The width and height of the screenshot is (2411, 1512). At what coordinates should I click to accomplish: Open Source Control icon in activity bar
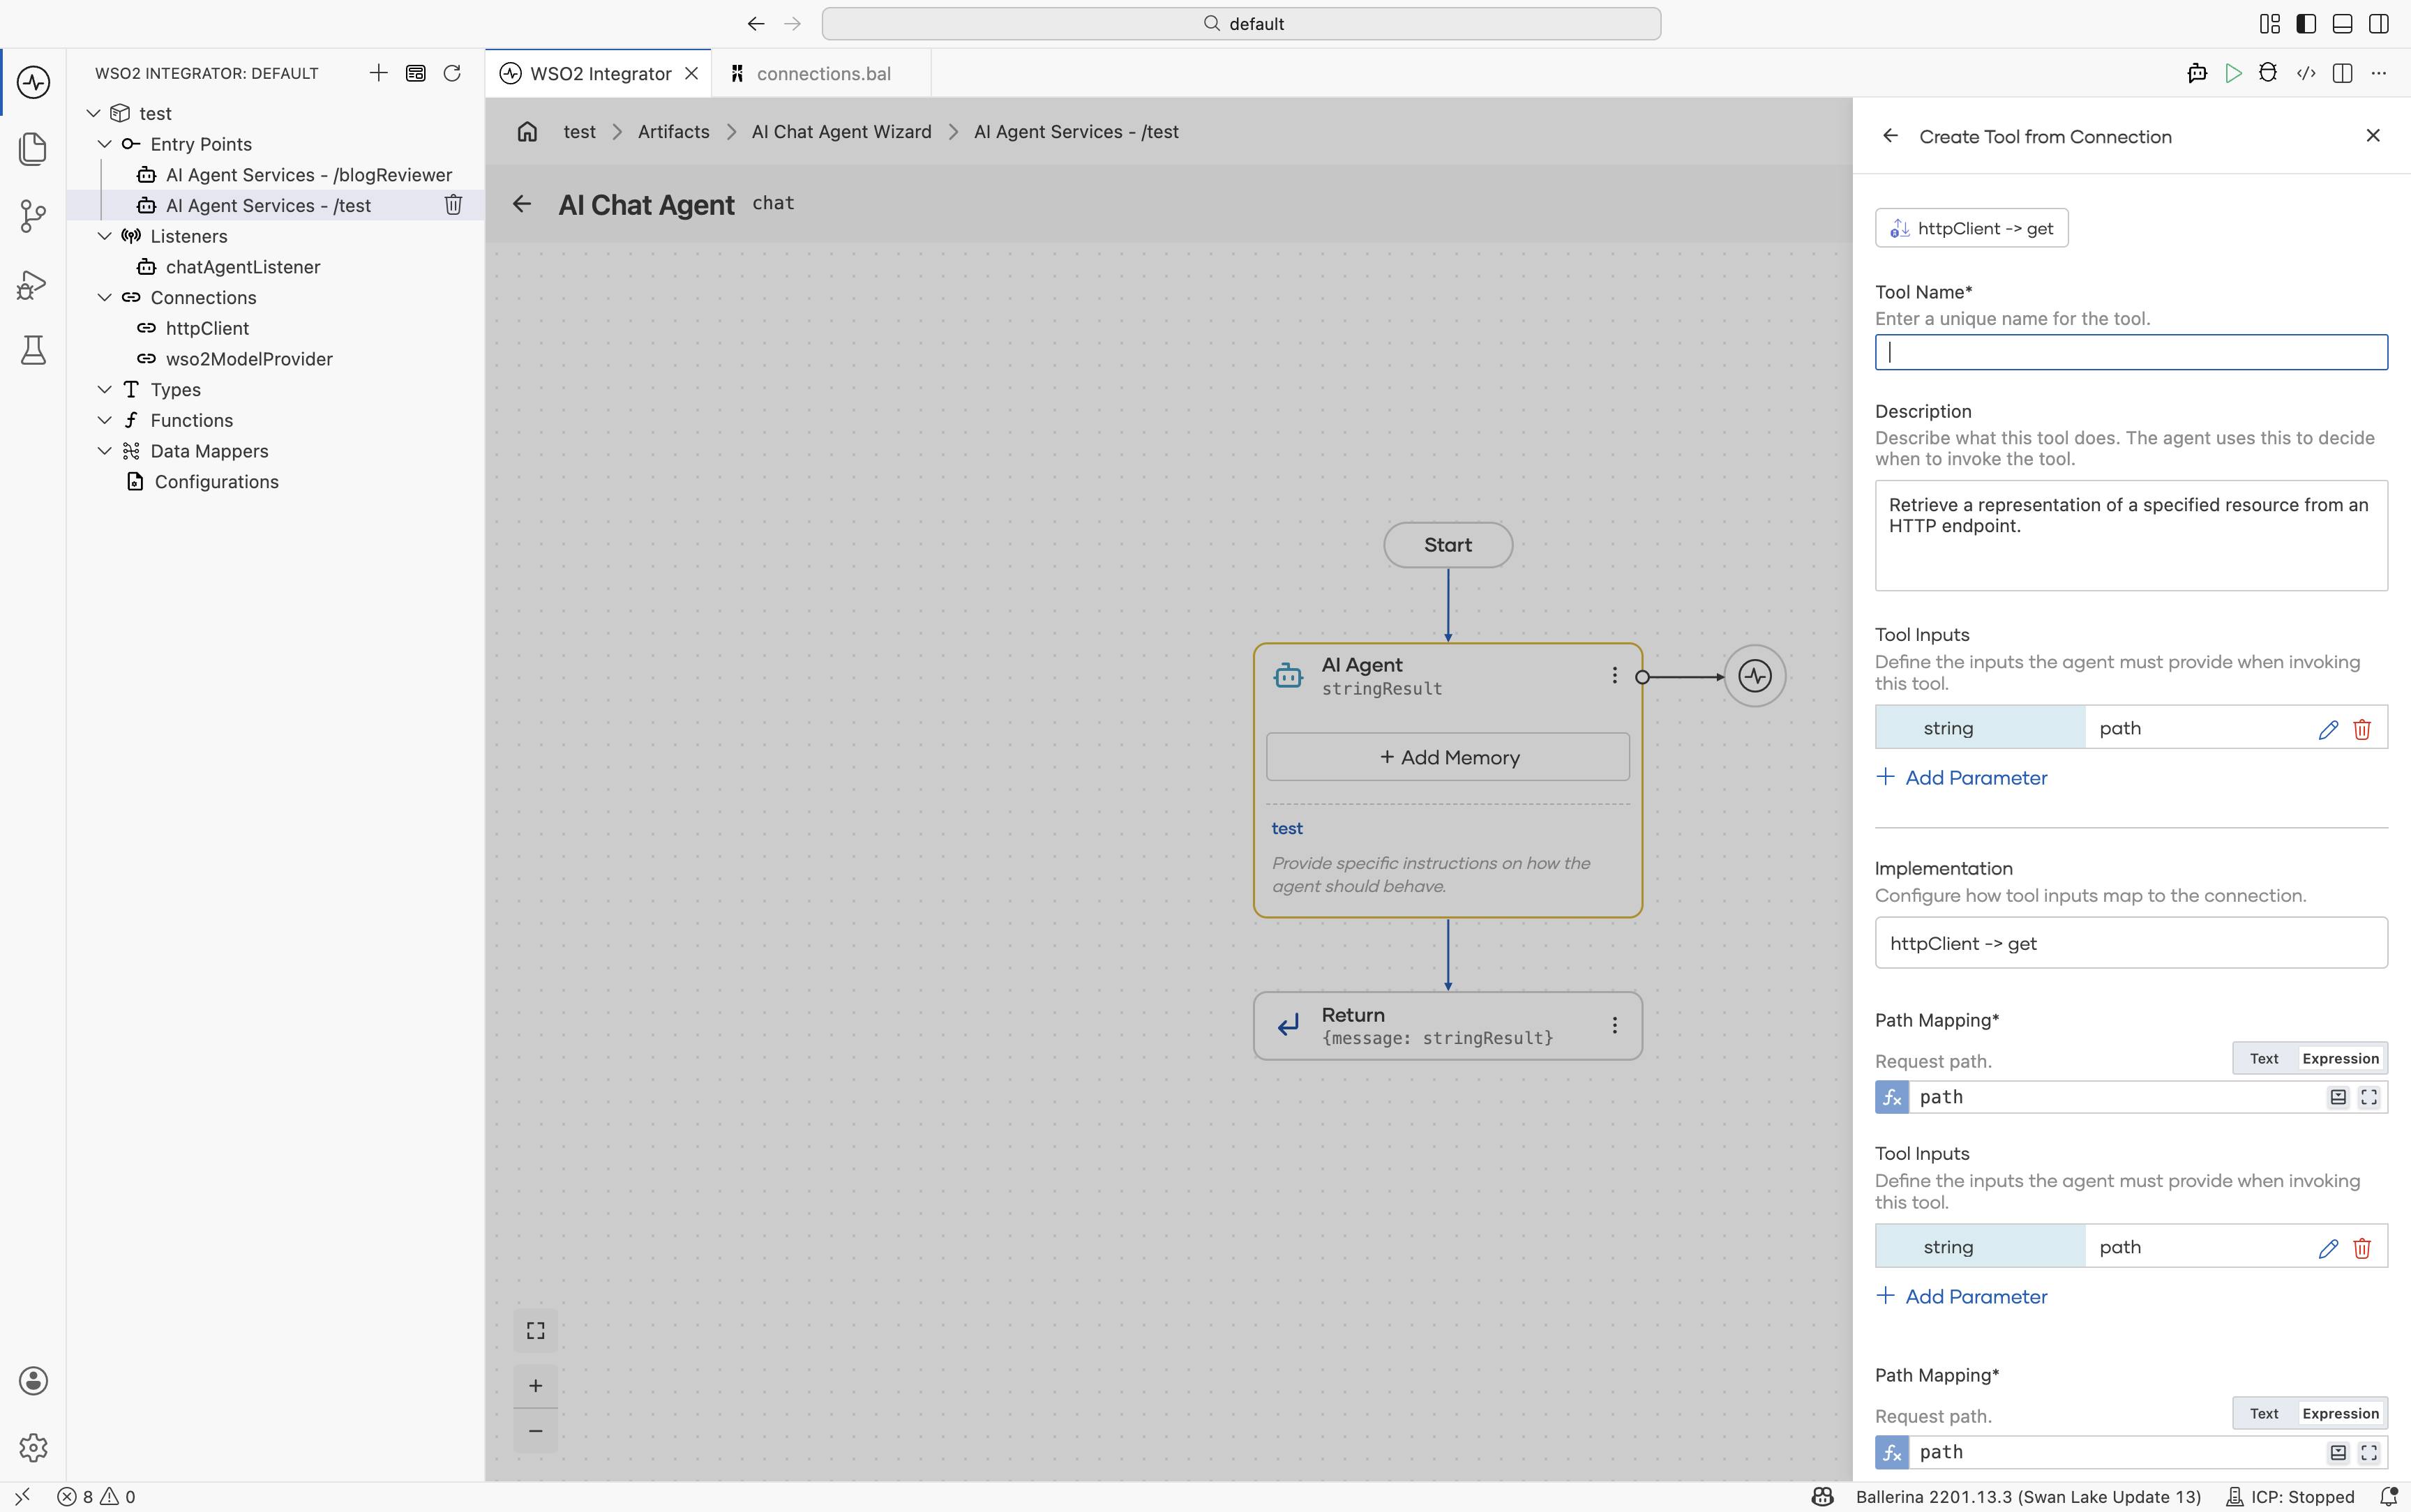click(x=33, y=216)
